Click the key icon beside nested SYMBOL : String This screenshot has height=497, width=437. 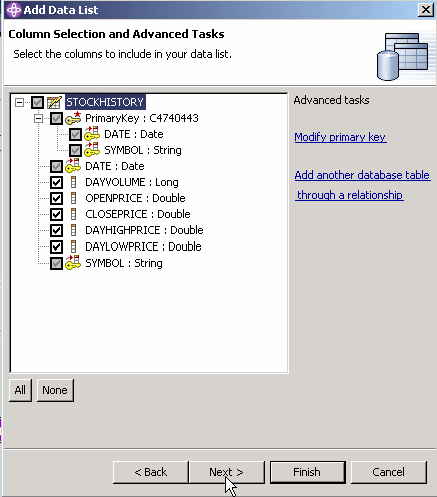coord(92,150)
